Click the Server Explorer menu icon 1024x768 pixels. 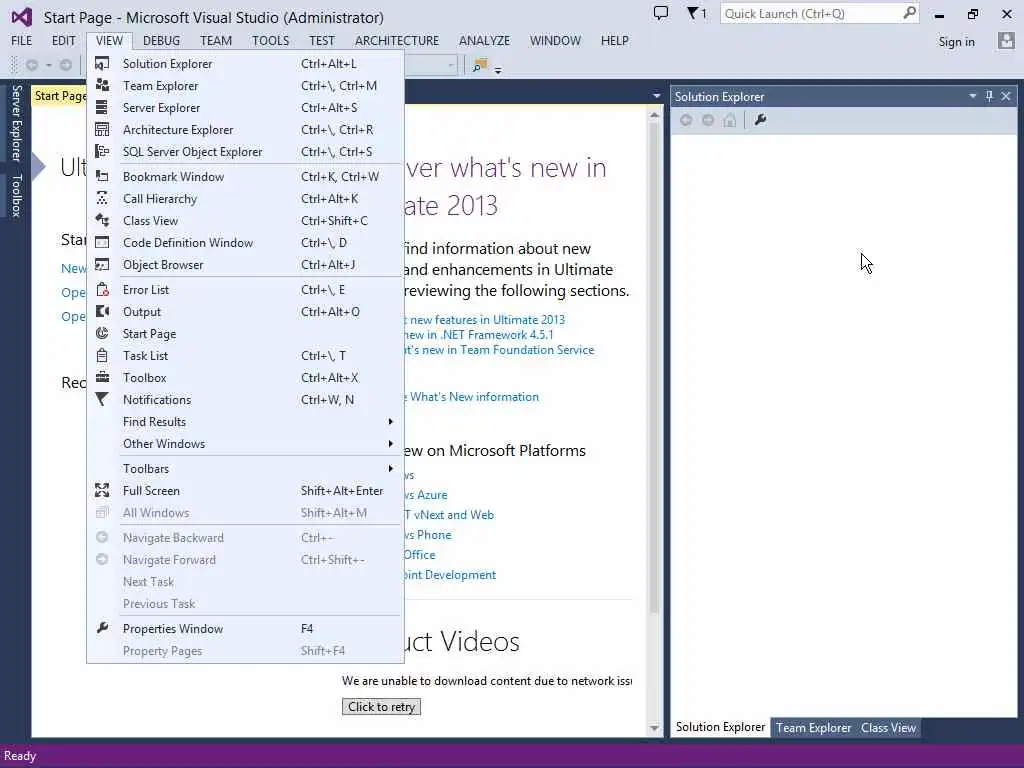[102, 108]
